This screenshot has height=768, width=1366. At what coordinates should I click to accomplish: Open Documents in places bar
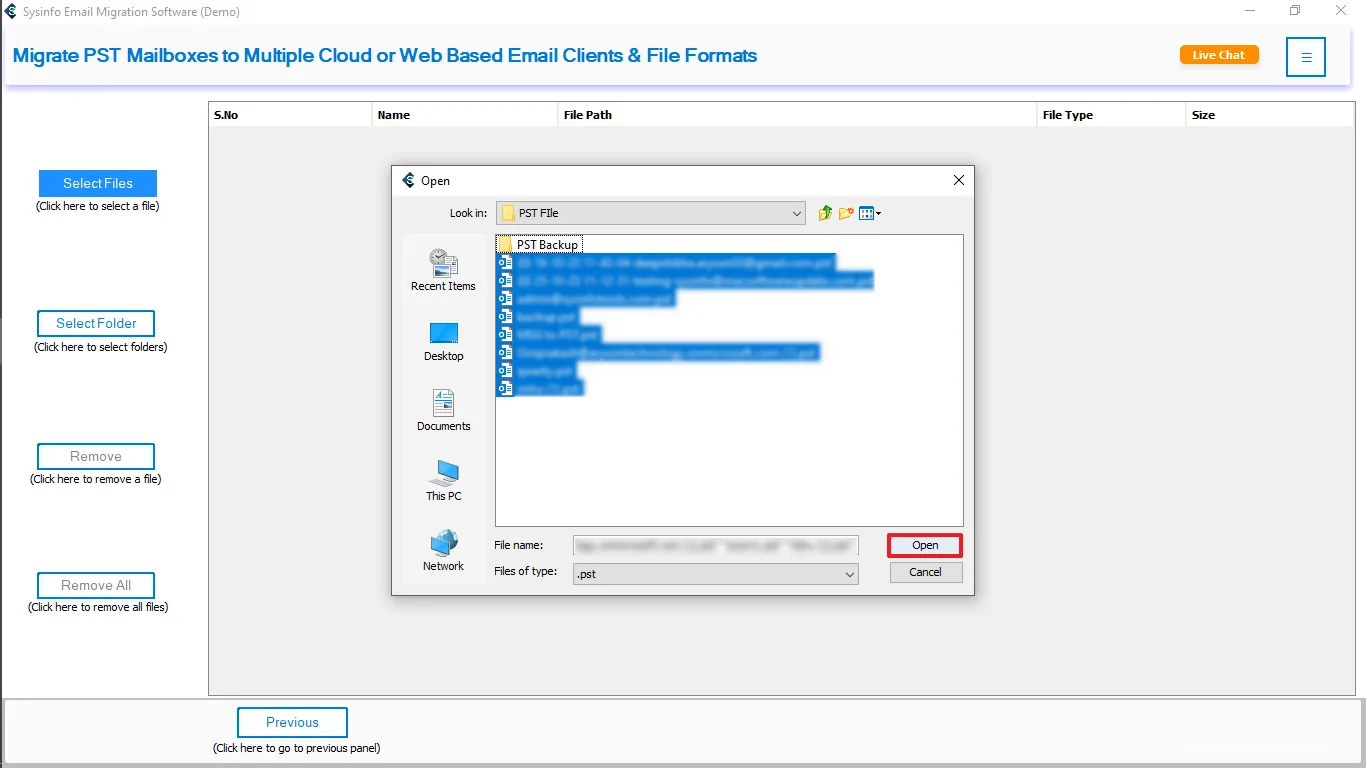(x=443, y=411)
